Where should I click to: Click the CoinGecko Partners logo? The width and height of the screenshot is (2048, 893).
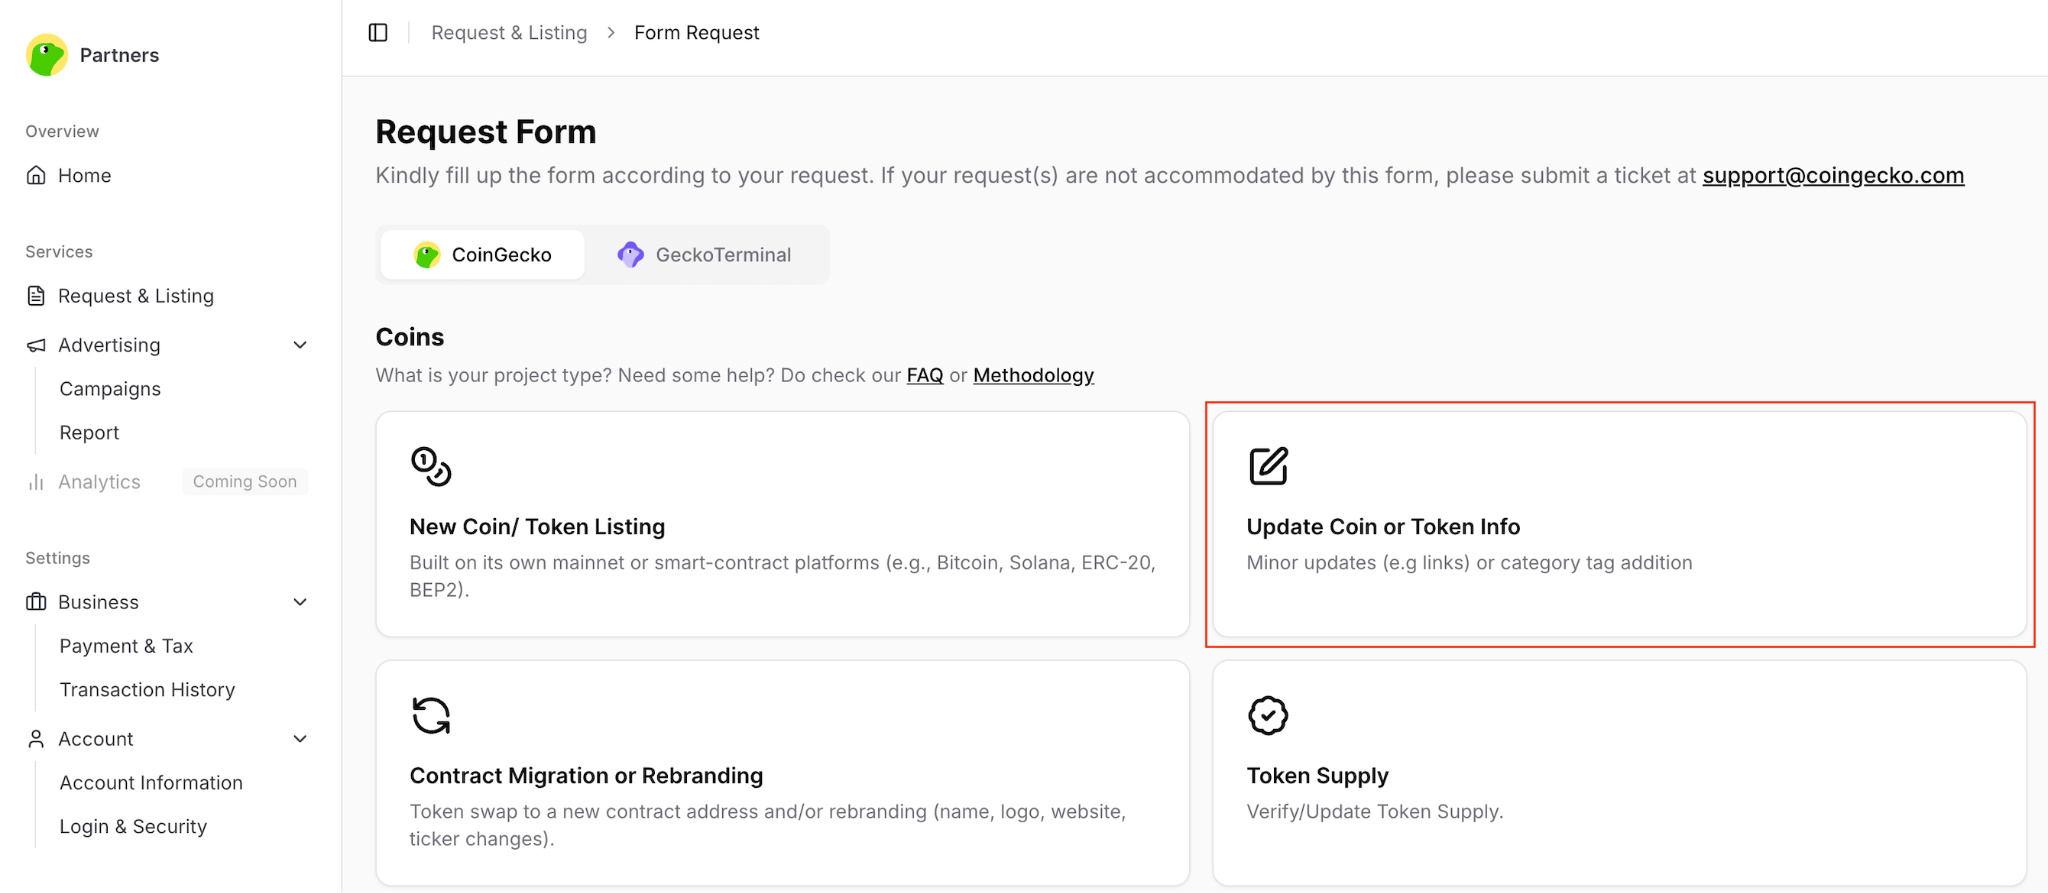pos(47,55)
